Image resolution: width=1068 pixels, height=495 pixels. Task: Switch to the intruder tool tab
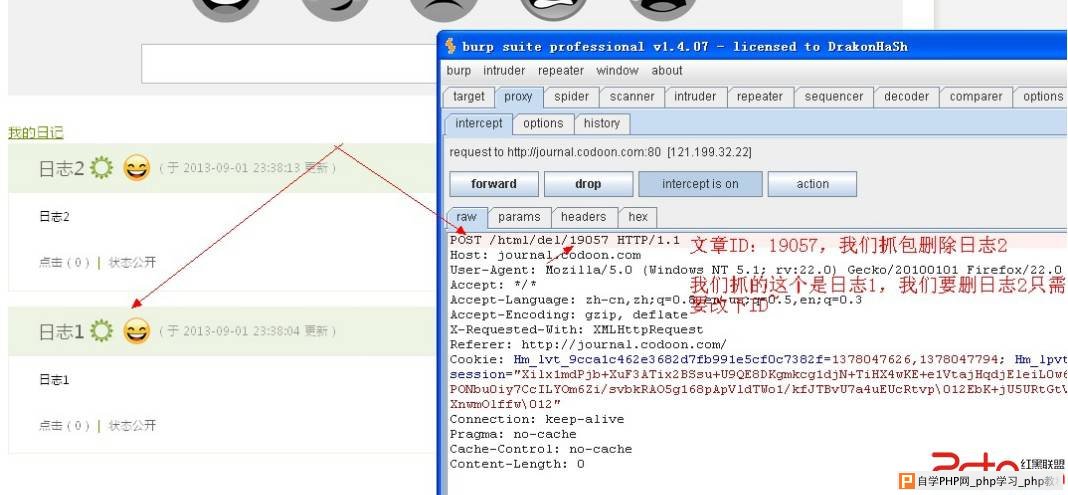695,97
